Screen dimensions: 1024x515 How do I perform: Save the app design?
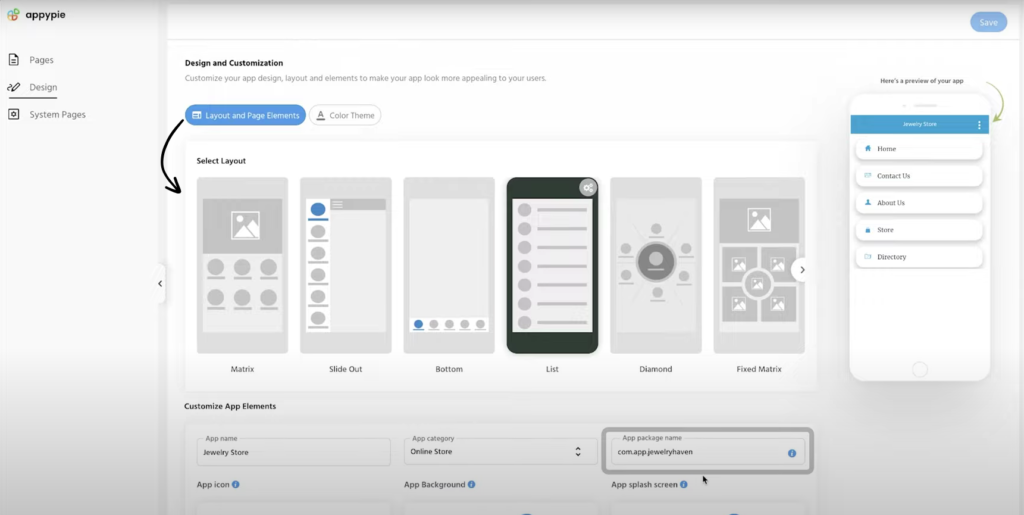(x=988, y=22)
